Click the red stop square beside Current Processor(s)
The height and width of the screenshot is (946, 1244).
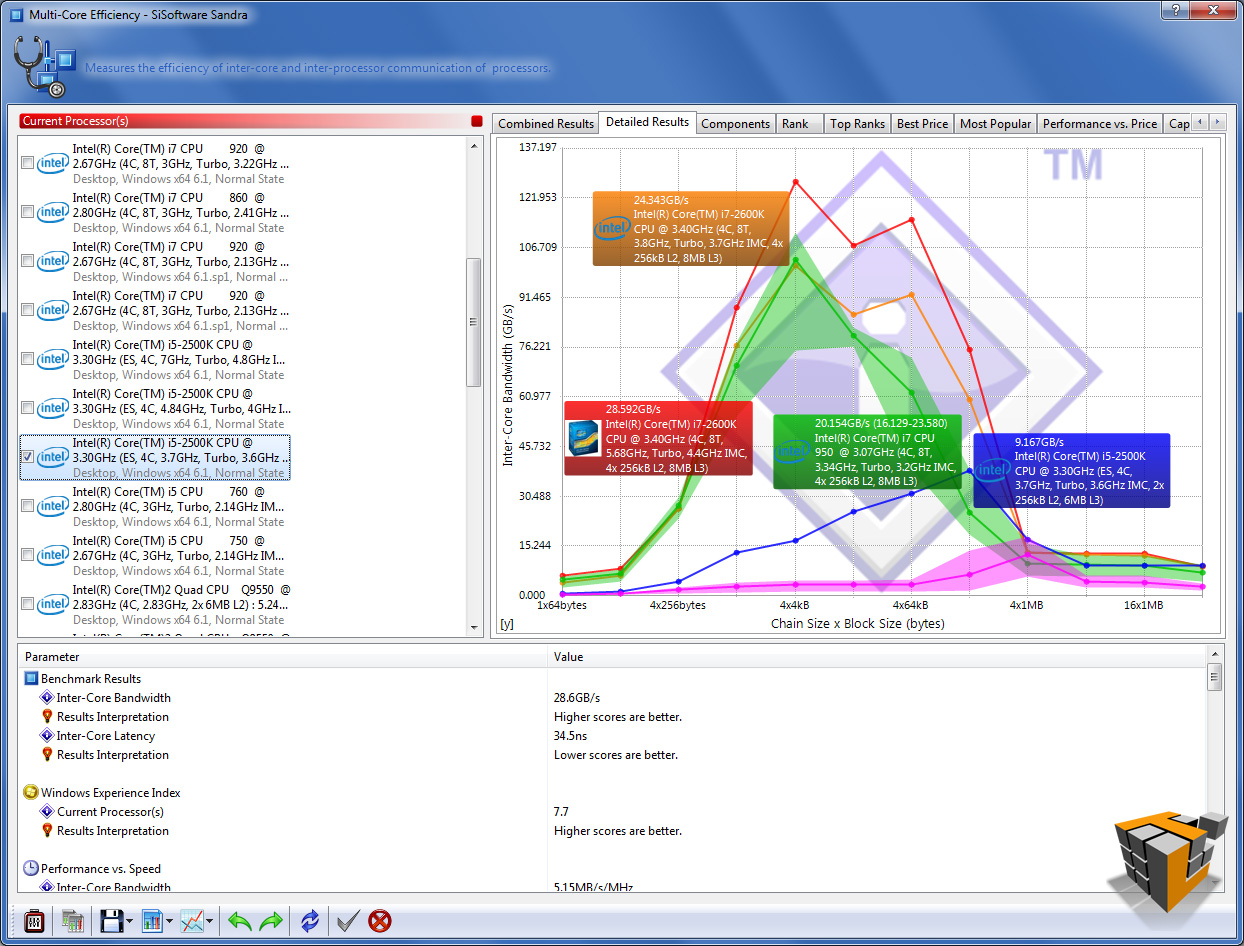[477, 121]
